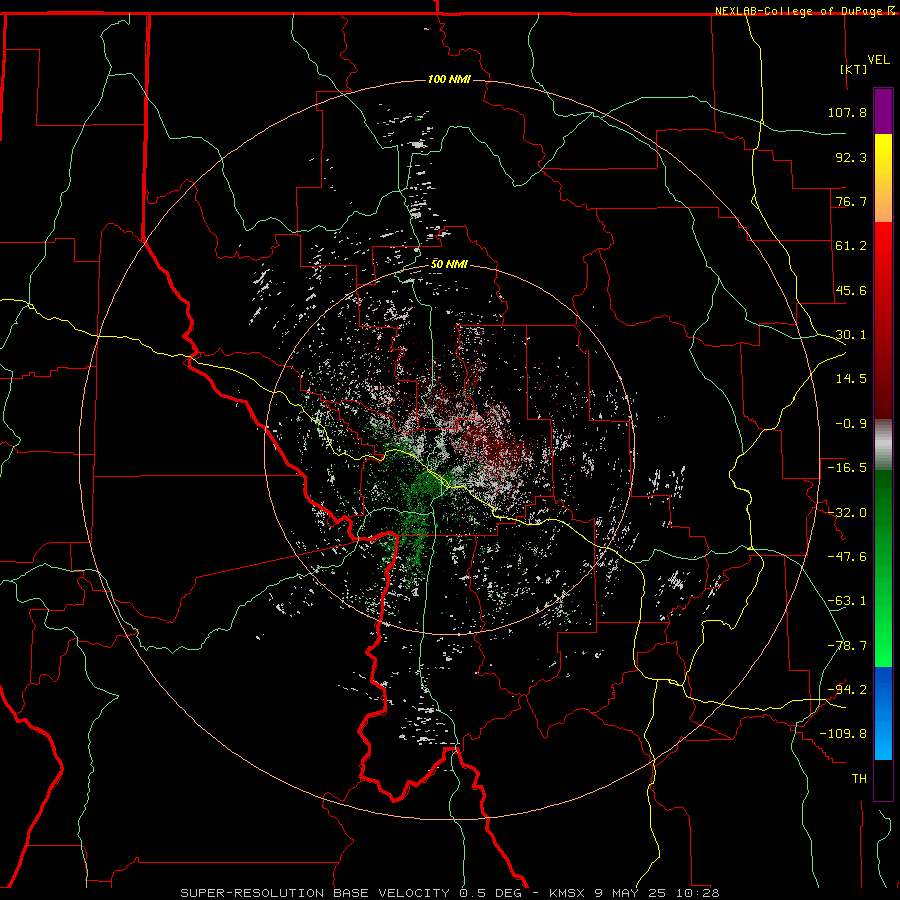Image resolution: width=900 pixels, height=900 pixels.
Task: Click the gray near-zero segment of the color bar
Action: [883, 445]
